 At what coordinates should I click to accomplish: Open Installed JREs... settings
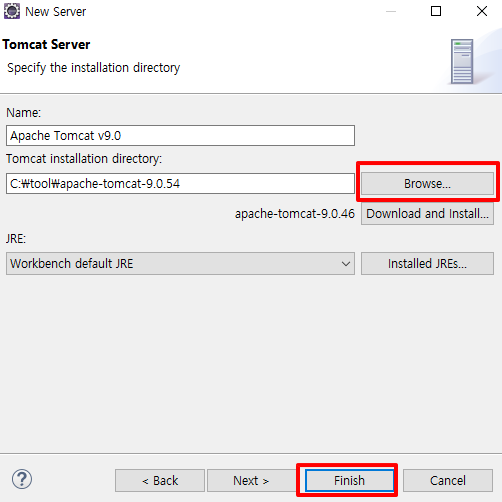click(427, 264)
